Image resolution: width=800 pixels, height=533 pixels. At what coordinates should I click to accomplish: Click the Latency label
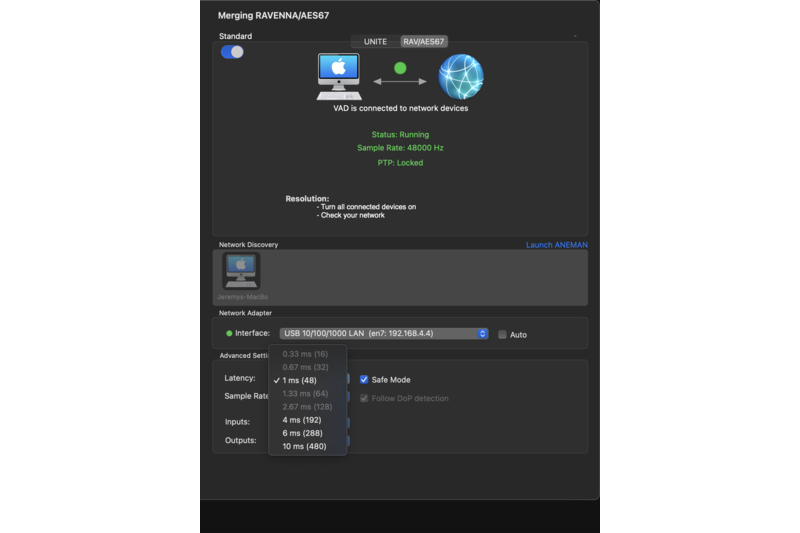pyautogui.click(x=240, y=378)
